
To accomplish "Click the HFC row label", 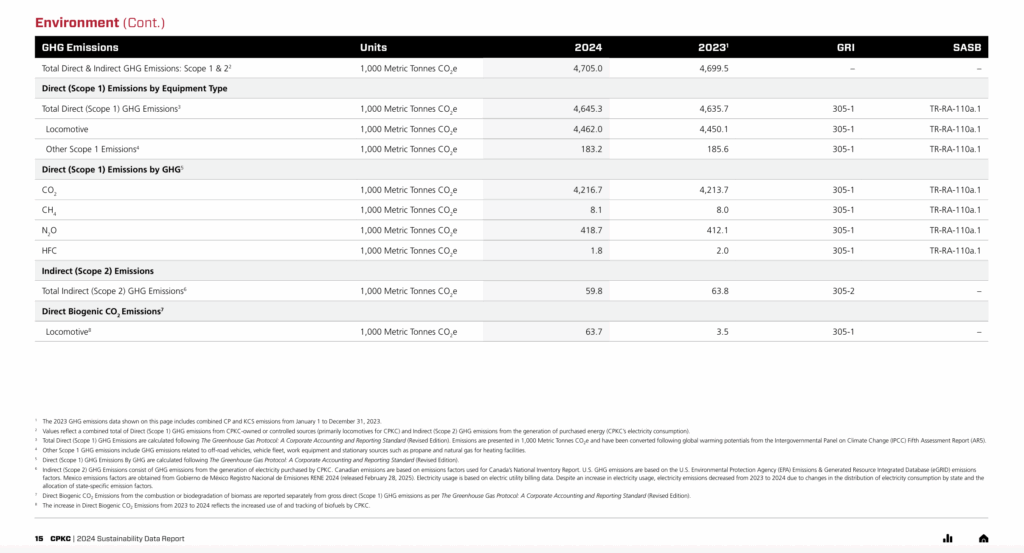I will tap(49, 250).
